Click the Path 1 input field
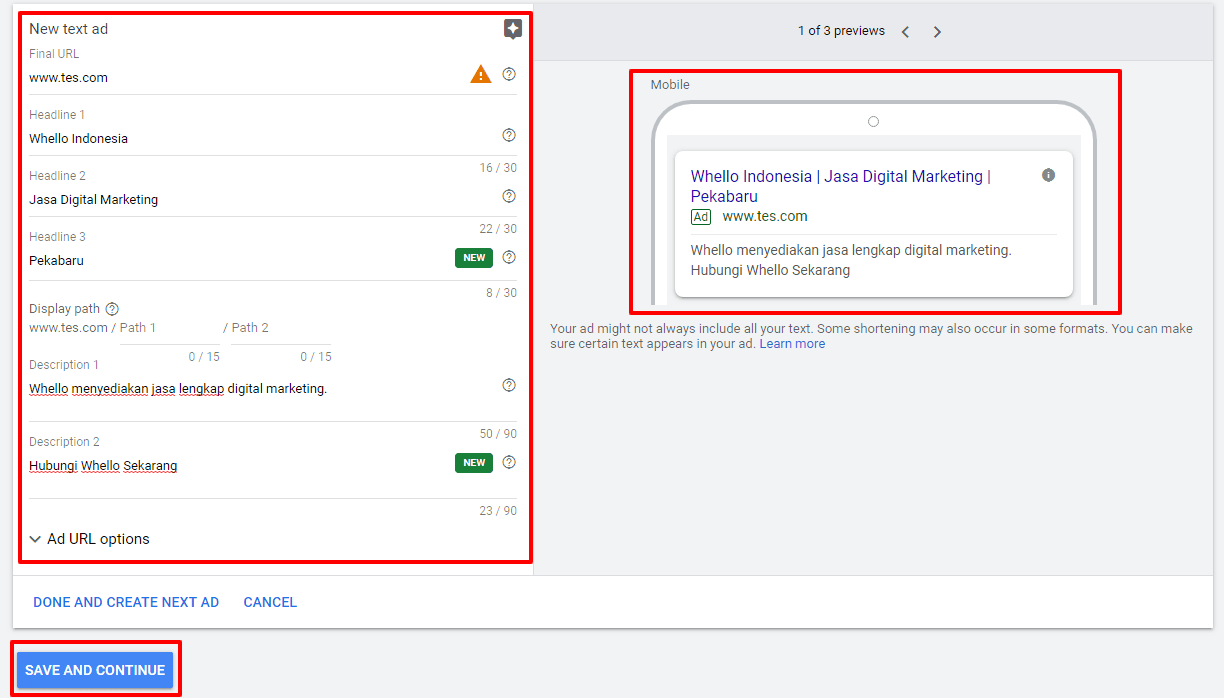The height and width of the screenshot is (698, 1224). click(168, 329)
